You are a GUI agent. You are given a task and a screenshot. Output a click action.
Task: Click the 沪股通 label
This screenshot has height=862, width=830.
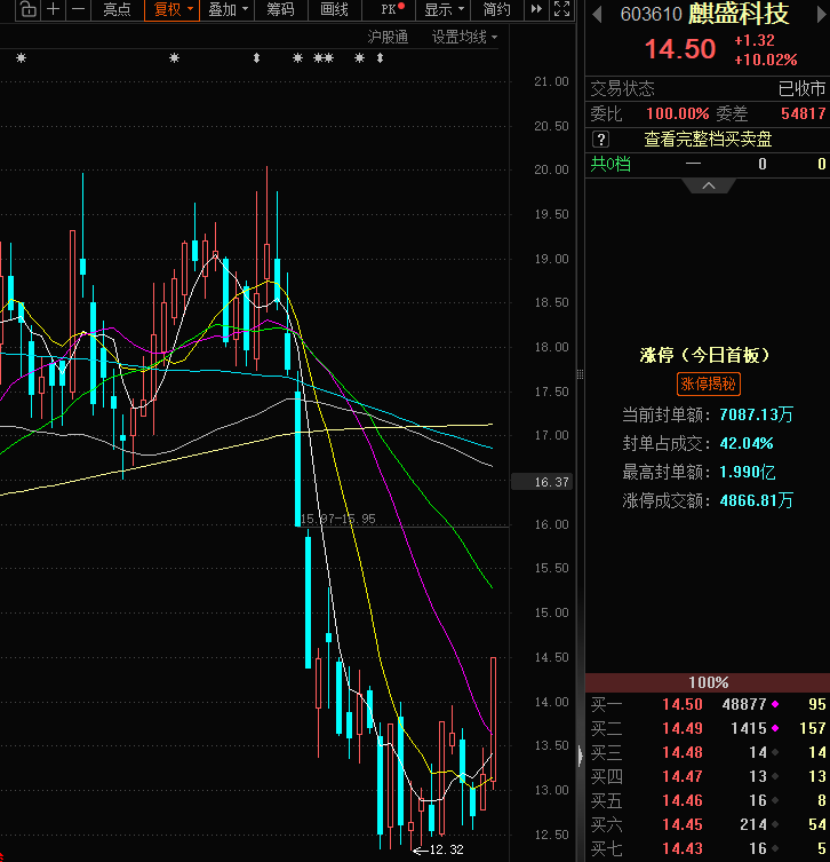point(388,37)
